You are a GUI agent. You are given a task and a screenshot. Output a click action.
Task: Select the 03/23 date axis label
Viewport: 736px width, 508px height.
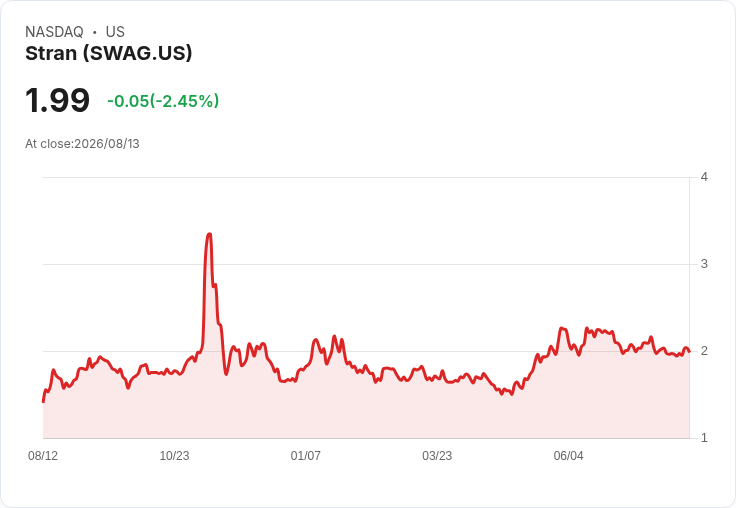click(x=437, y=455)
